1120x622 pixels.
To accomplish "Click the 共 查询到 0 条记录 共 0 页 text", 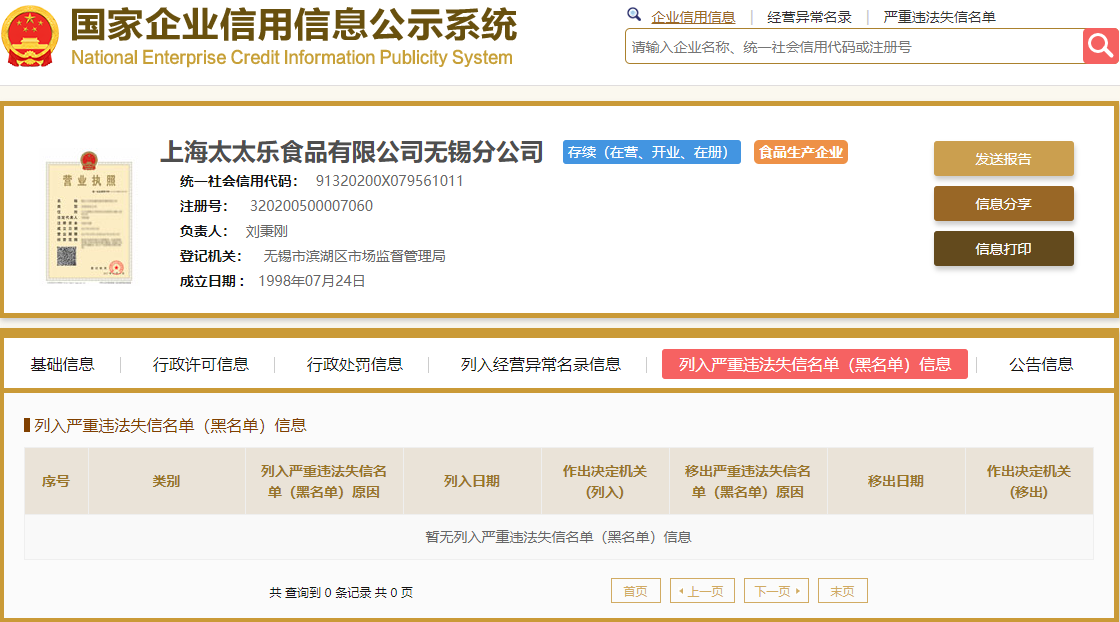I will [341, 592].
